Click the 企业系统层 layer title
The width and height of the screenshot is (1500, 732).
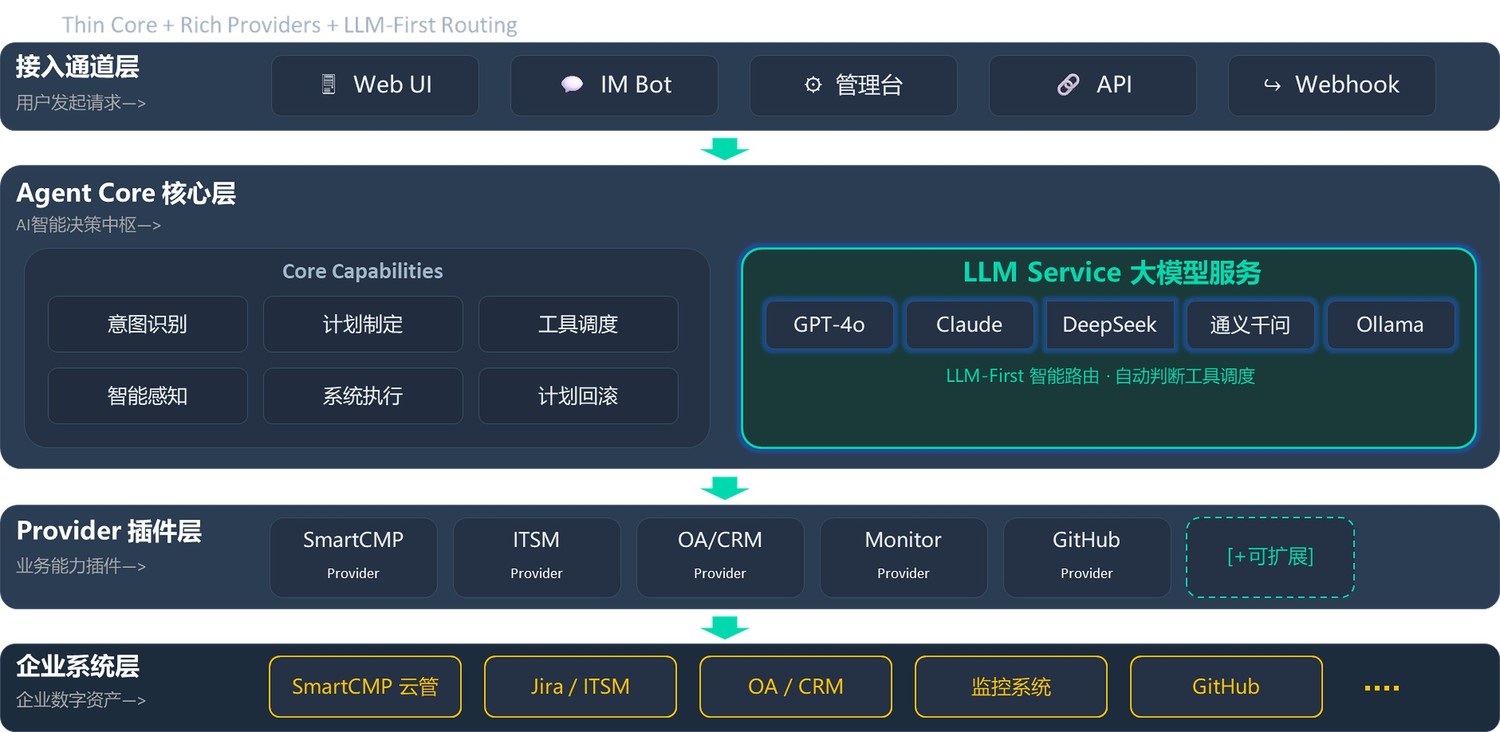pyautogui.click(x=77, y=667)
